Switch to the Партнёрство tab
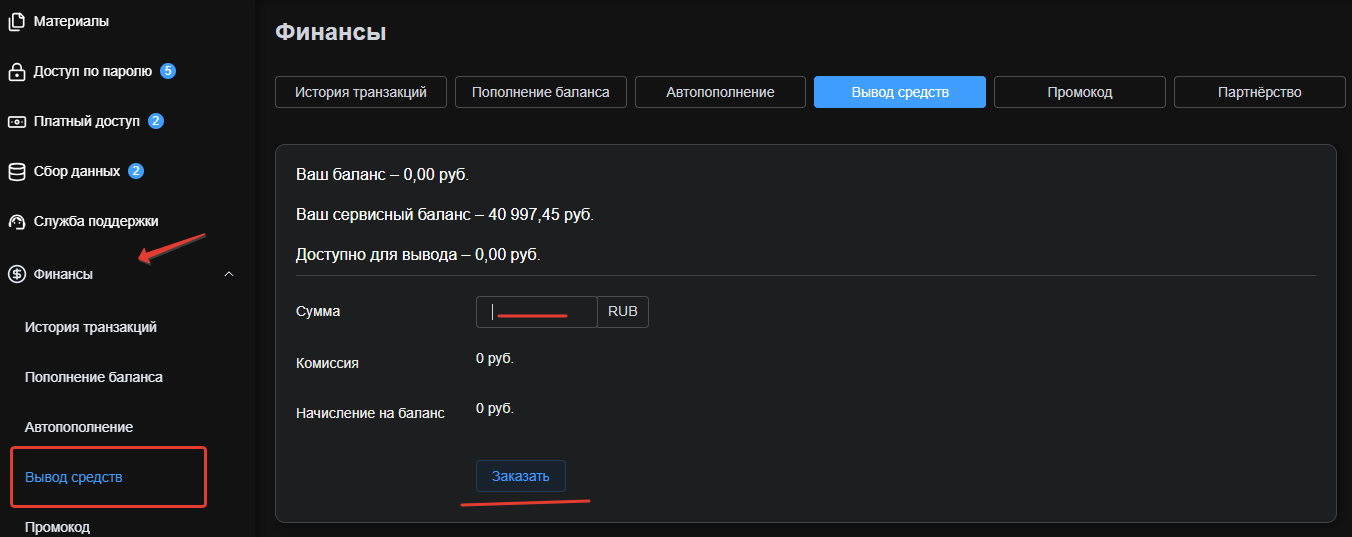This screenshot has width=1352, height=537. [1260, 92]
